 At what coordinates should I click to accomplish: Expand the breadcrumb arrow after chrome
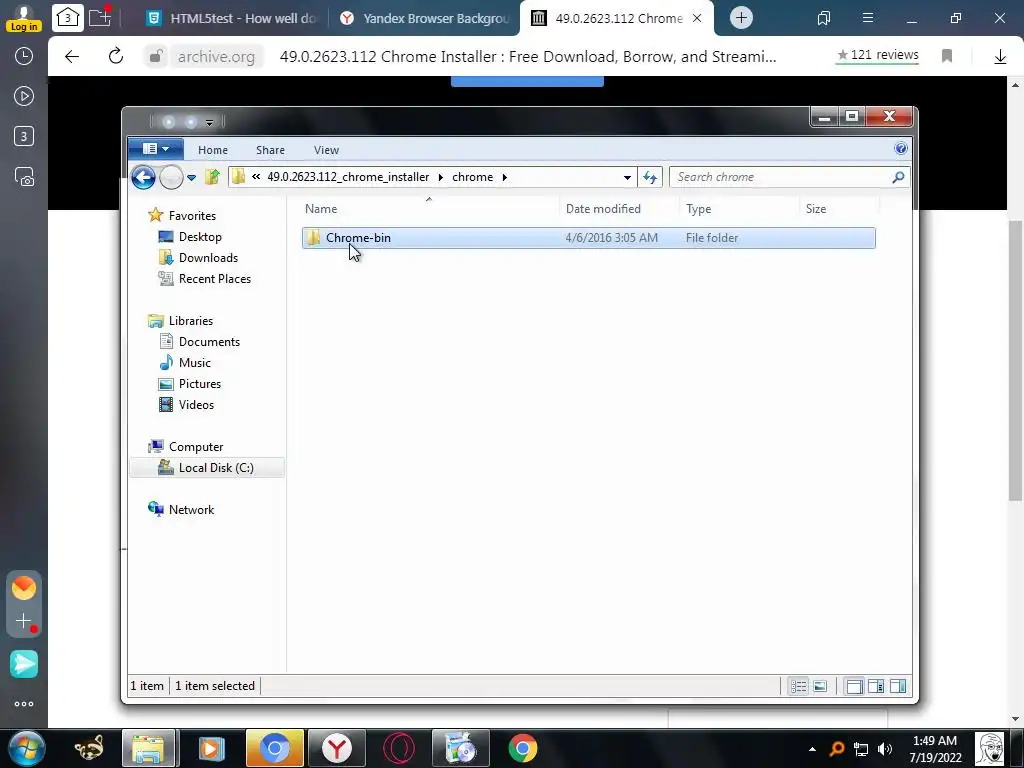(x=505, y=177)
